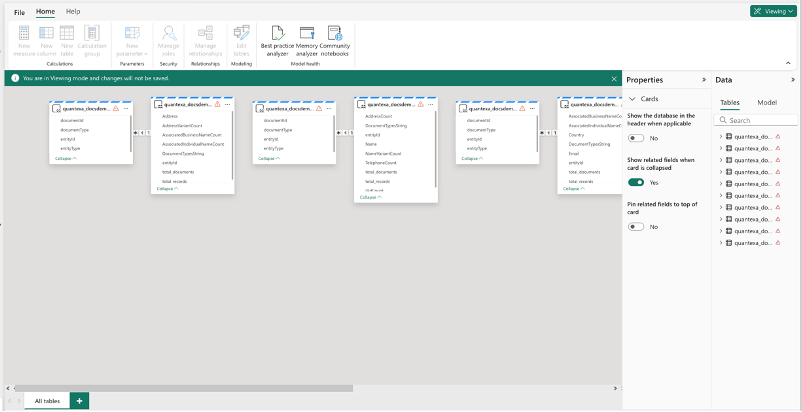The width and height of the screenshot is (802, 412).
Task: Open the Help ribbon tab
Action: (73, 11)
